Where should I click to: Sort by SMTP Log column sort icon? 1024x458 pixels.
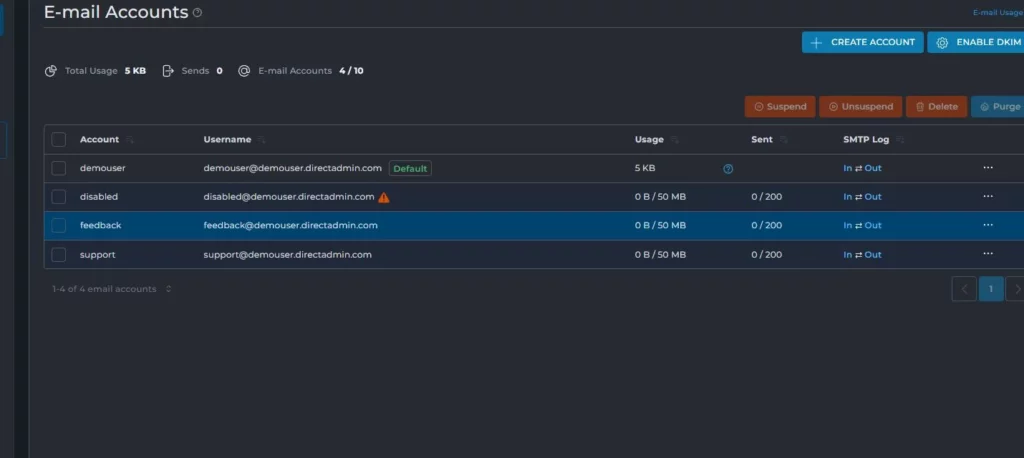(x=900, y=140)
